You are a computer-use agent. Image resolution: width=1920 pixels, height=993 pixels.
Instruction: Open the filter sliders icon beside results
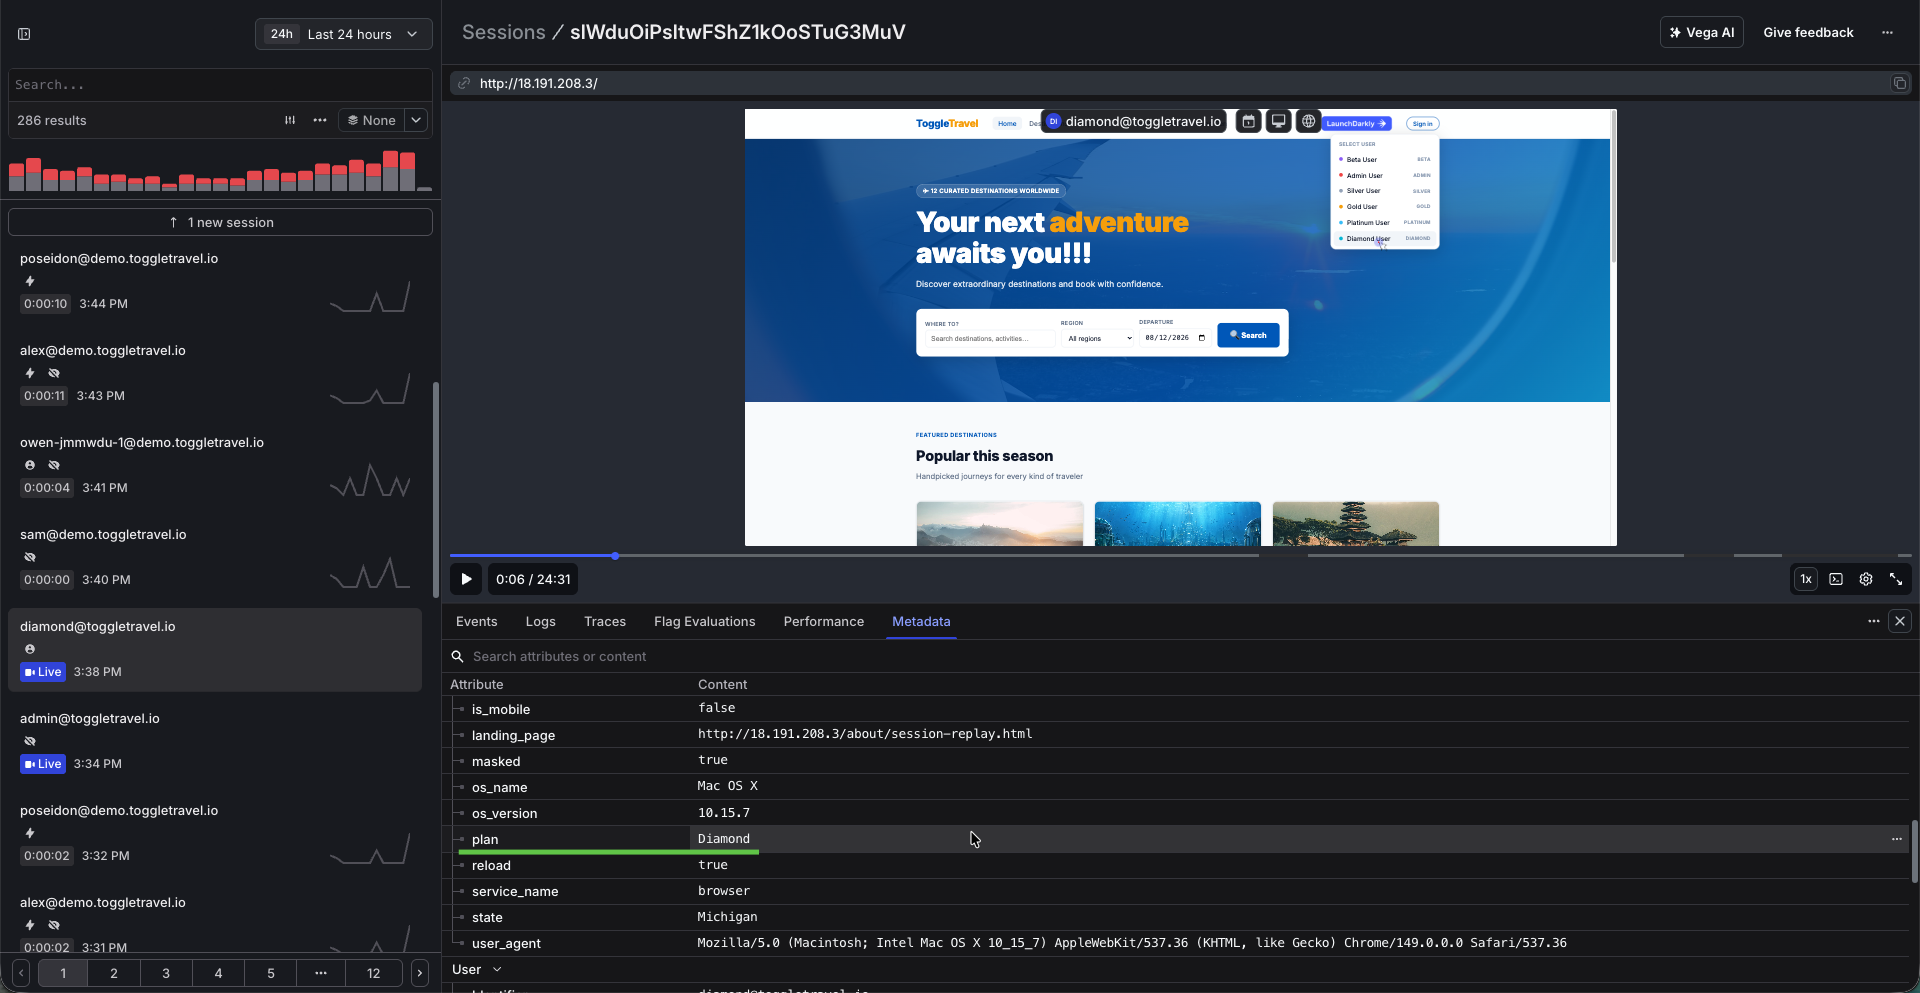[290, 120]
